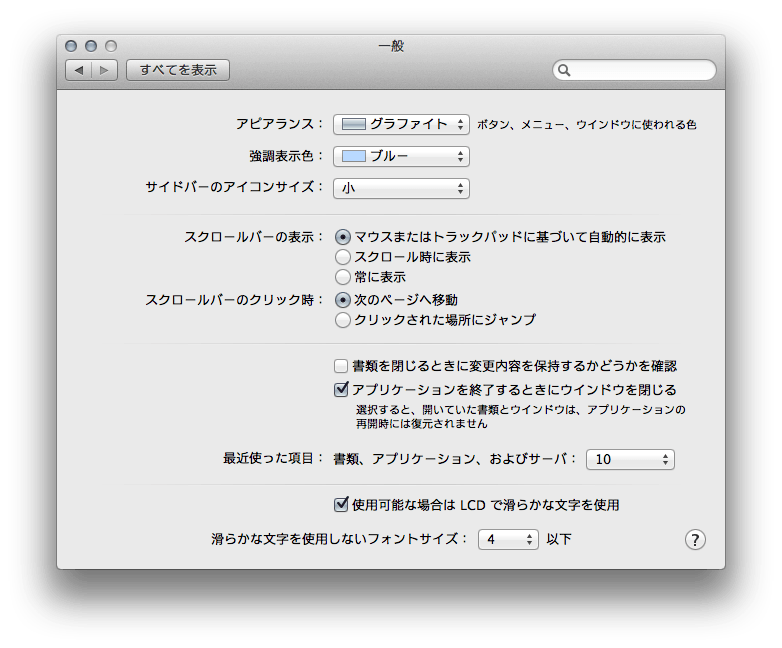The width and height of the screenshot is (782, 648).
Task: Open the help question mark button
Action: coord(695,540)
